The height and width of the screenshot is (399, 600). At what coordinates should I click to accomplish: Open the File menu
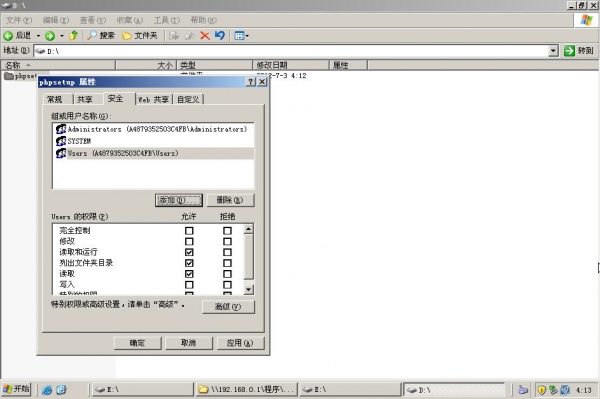tap(19, 20)
